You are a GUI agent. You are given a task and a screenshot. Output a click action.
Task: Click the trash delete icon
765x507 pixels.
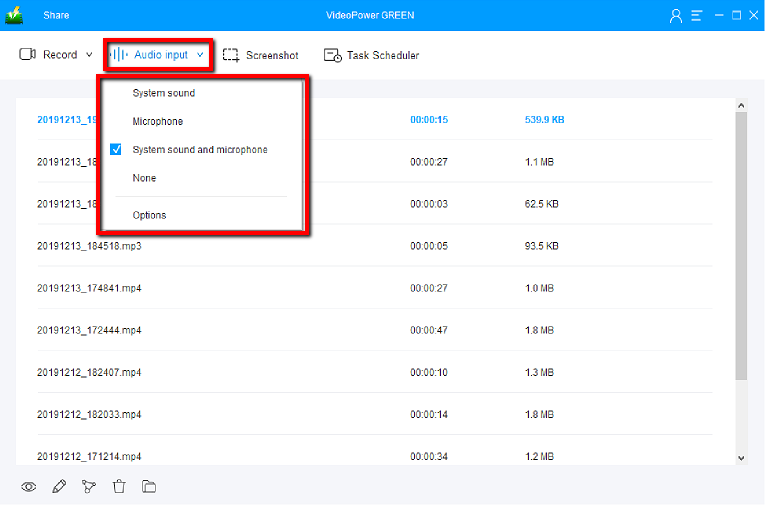(x=119, y=487)
